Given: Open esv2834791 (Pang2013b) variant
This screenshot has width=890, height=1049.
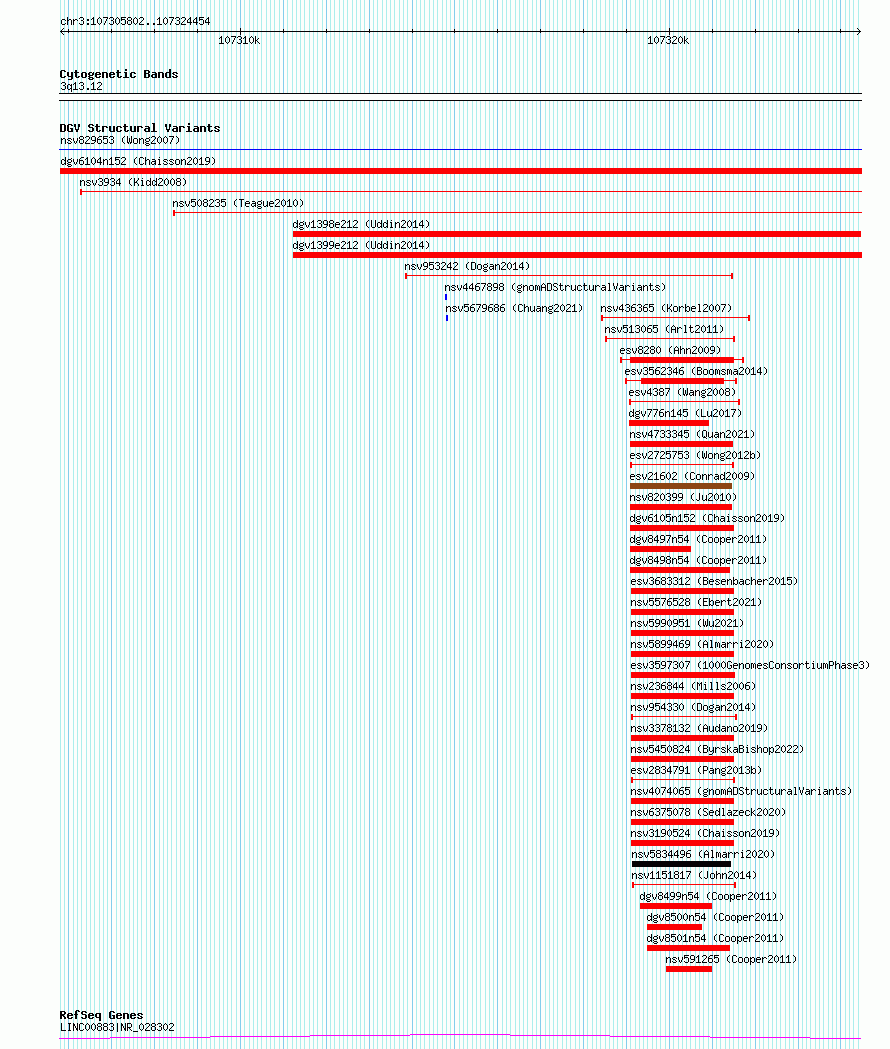Looking at the screenshot, I should coord(696,771).
